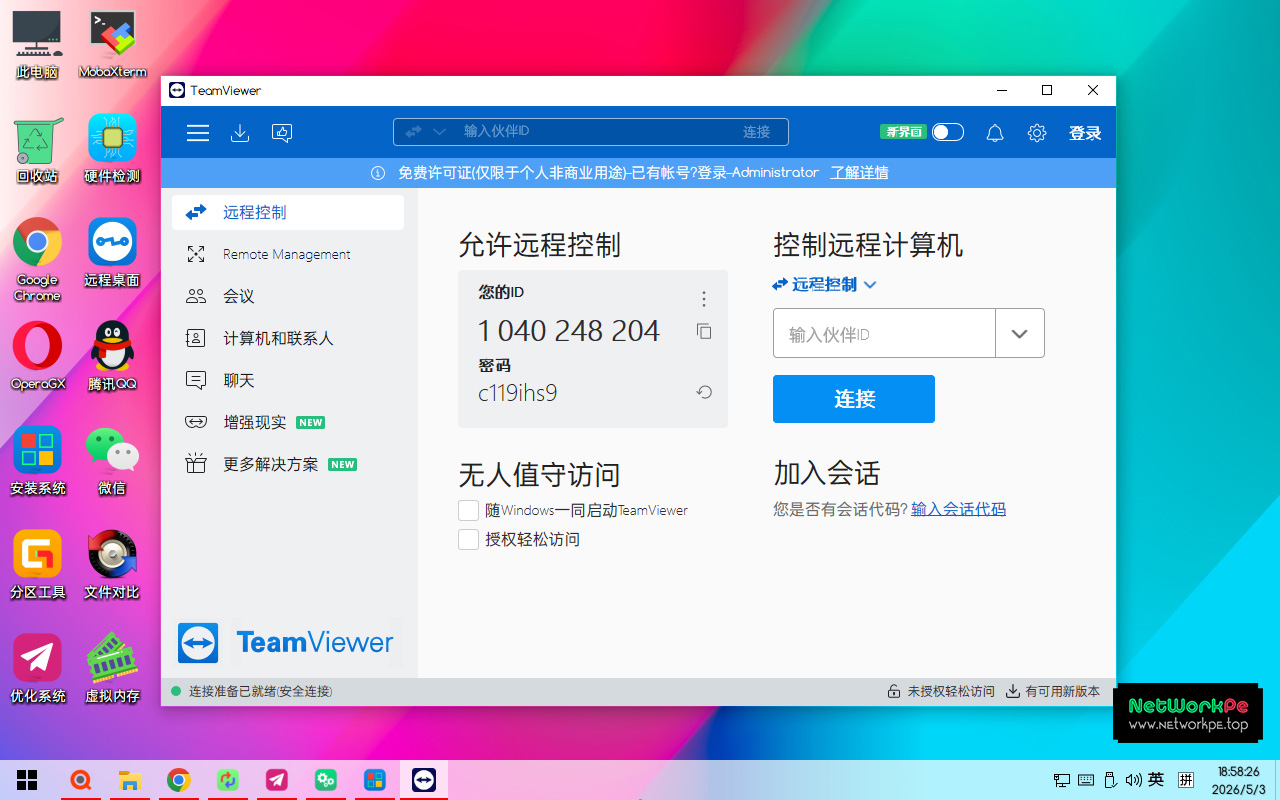Select the 远程桌面 desktop icon
Viewport: 1280px width, 800px height.
point(112,254)
